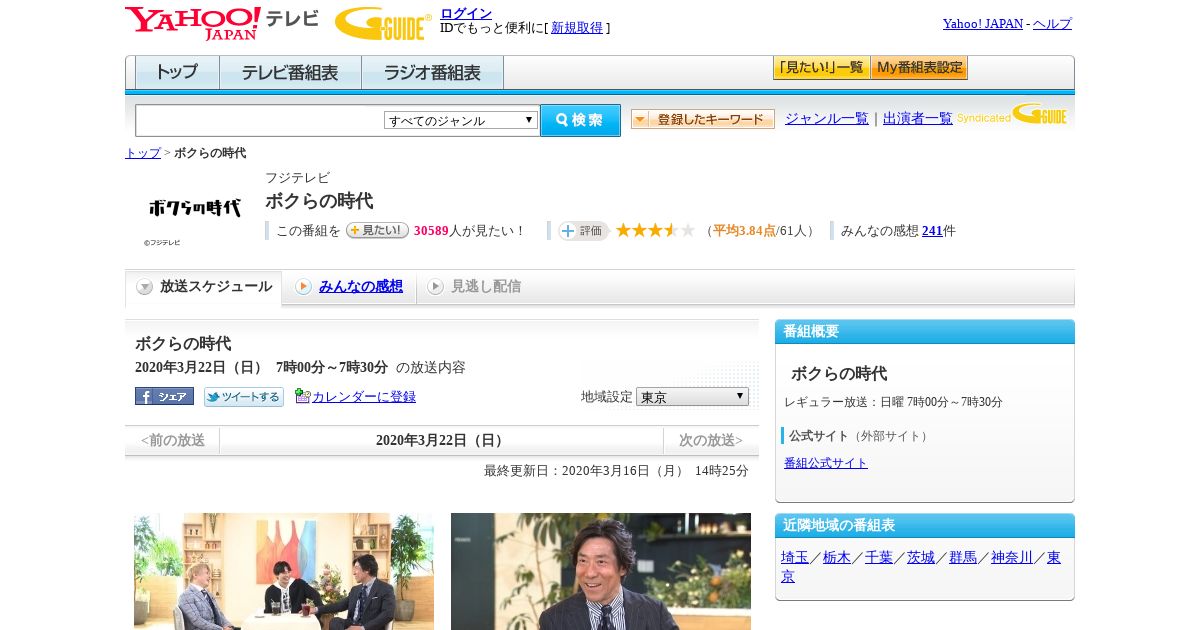Click the ログイン link
The width and height of the screenshot is (1200, 630).
pos(466,13)
